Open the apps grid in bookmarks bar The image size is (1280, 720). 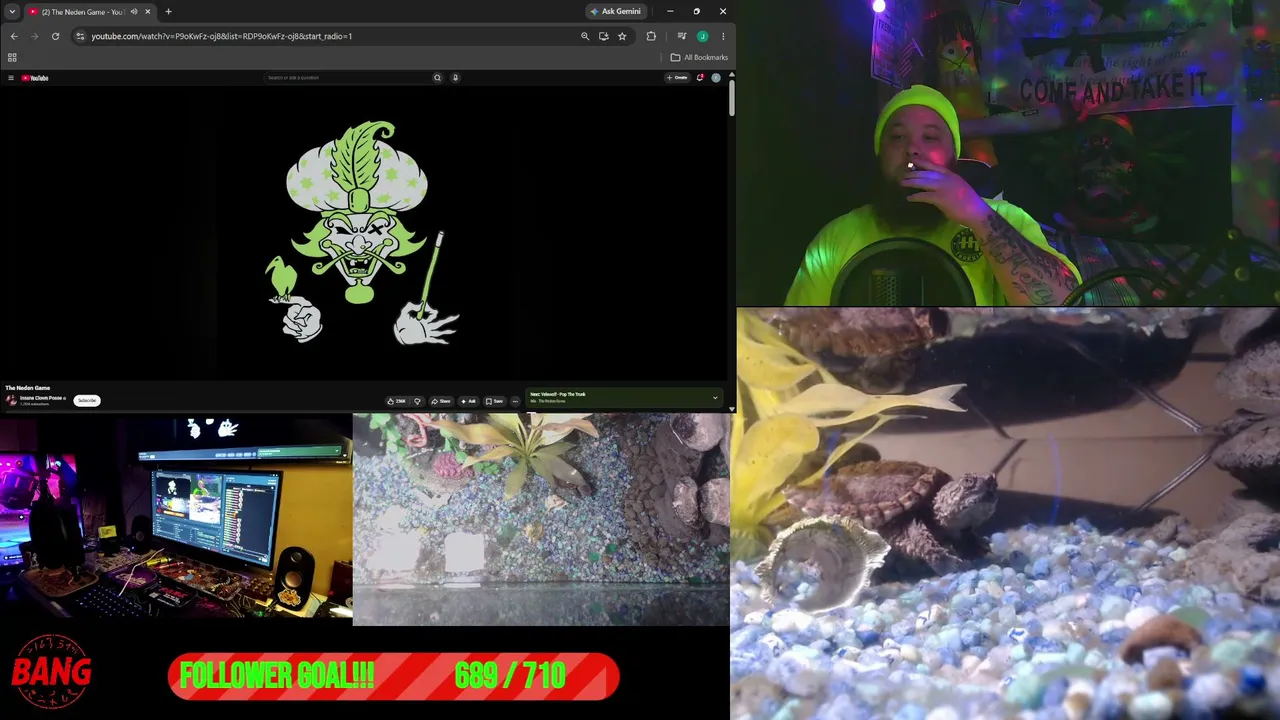point(12,57)
